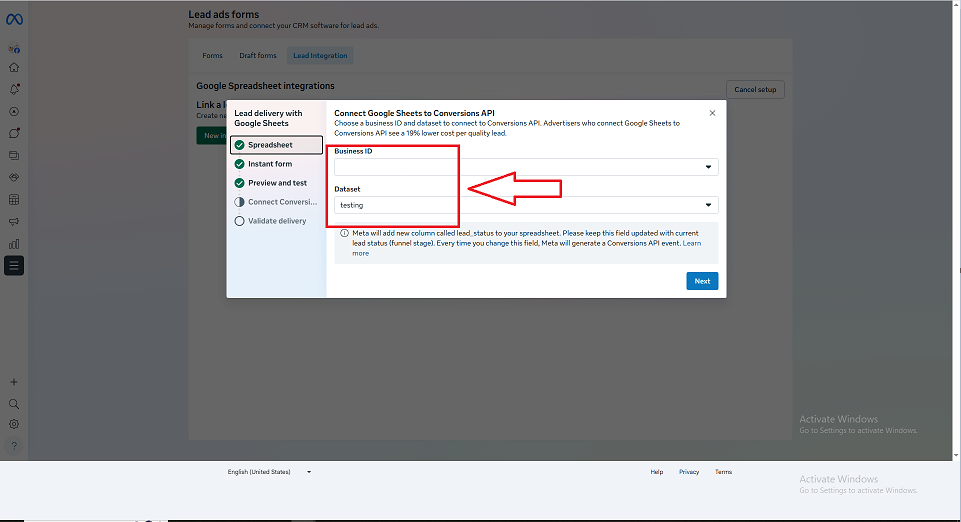Screen dimensions: 961x522
Task: Open the bar chart insights icon
Action: [14, 243]
